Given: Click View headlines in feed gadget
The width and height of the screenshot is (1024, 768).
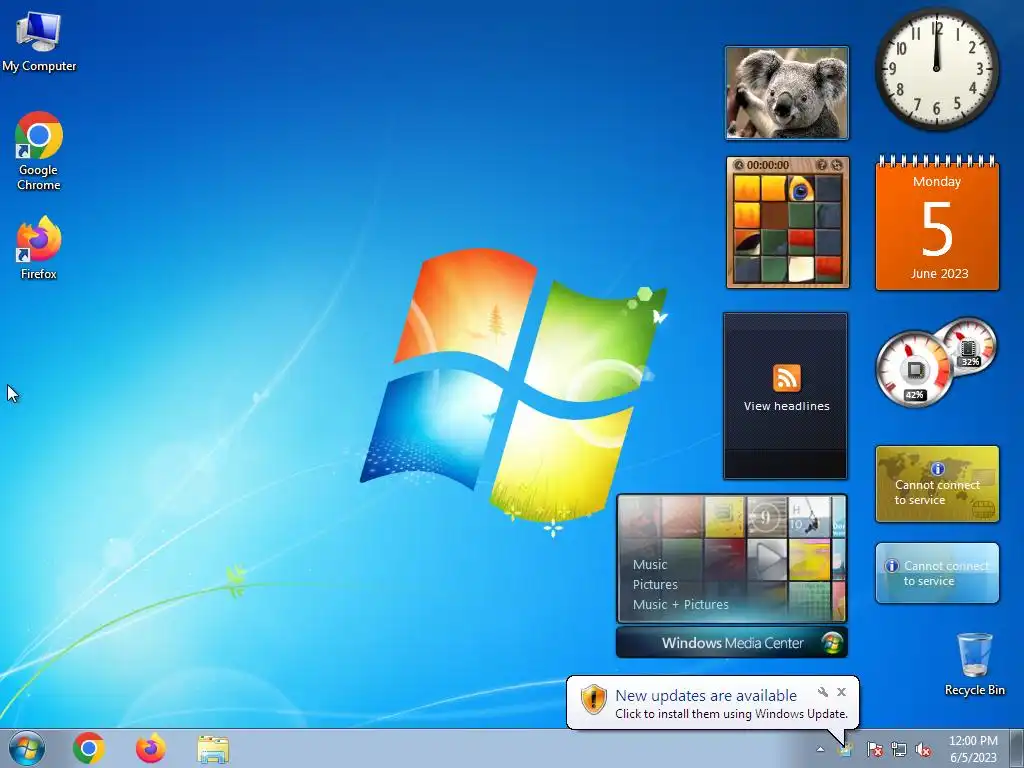Looking at the screenshot, I should click(x=786, y=406).
